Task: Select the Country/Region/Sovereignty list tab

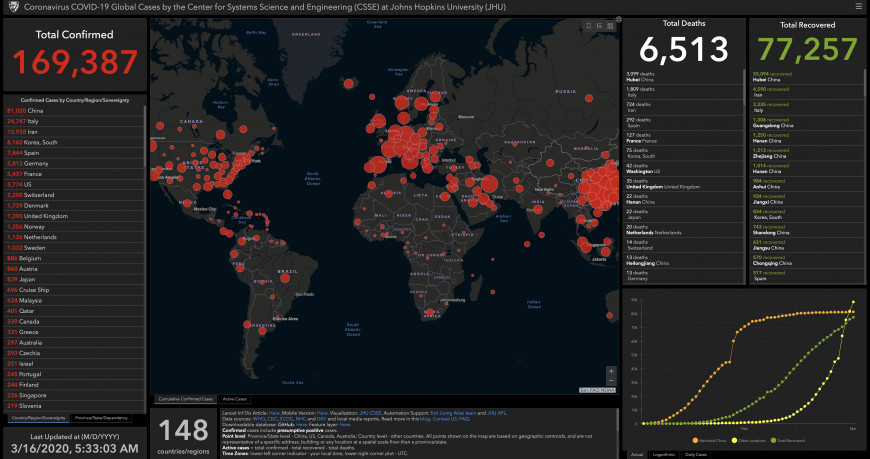Action: pos(38,417)
